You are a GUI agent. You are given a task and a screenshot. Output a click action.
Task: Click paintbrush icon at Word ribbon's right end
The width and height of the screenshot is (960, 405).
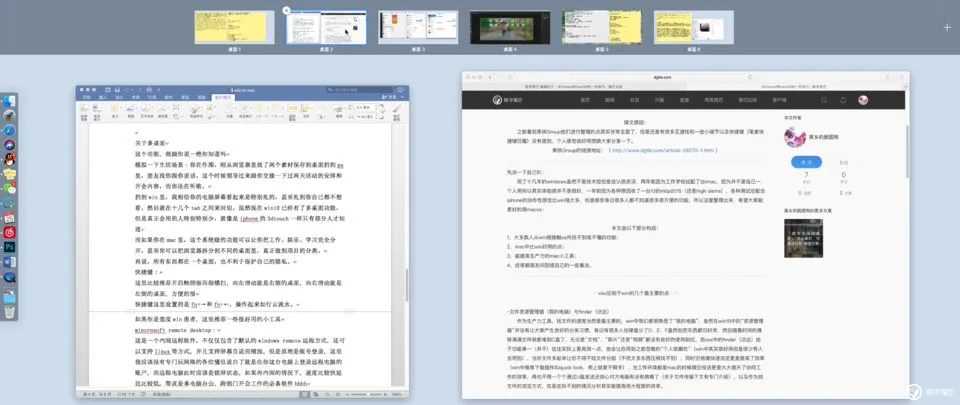397,109
